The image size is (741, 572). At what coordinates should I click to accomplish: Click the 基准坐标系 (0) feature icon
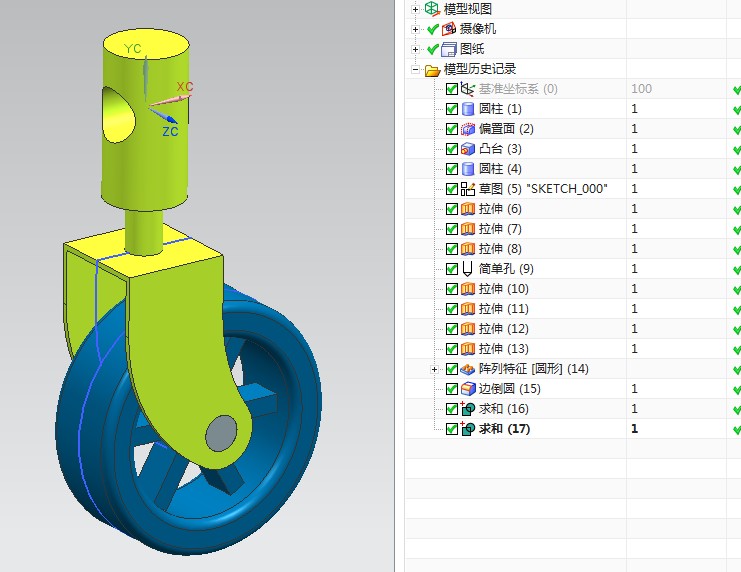pyautogui.click(x=467, y=89)
